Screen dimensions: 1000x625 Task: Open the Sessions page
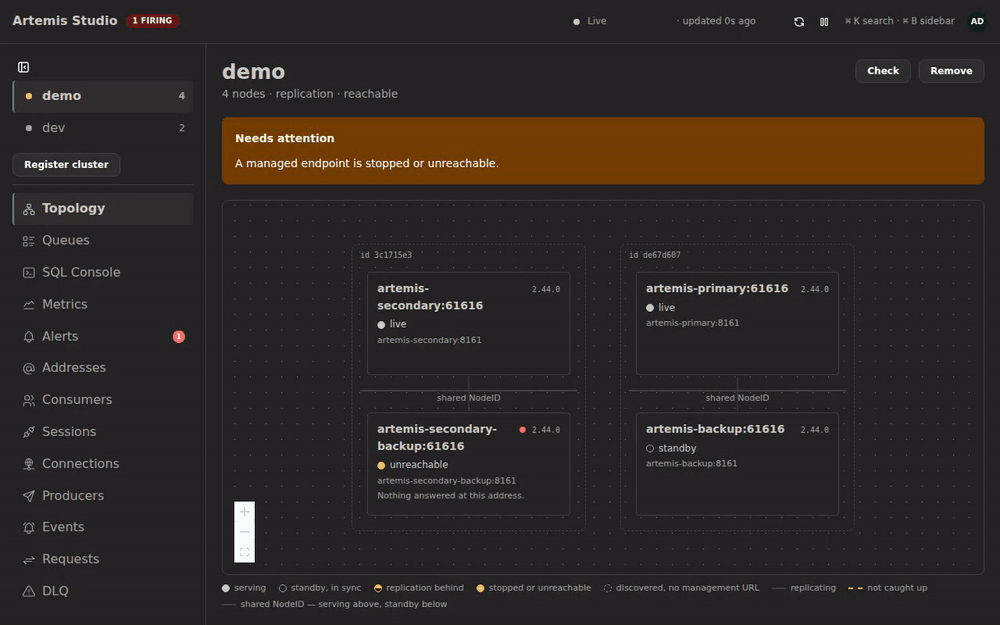103,432
